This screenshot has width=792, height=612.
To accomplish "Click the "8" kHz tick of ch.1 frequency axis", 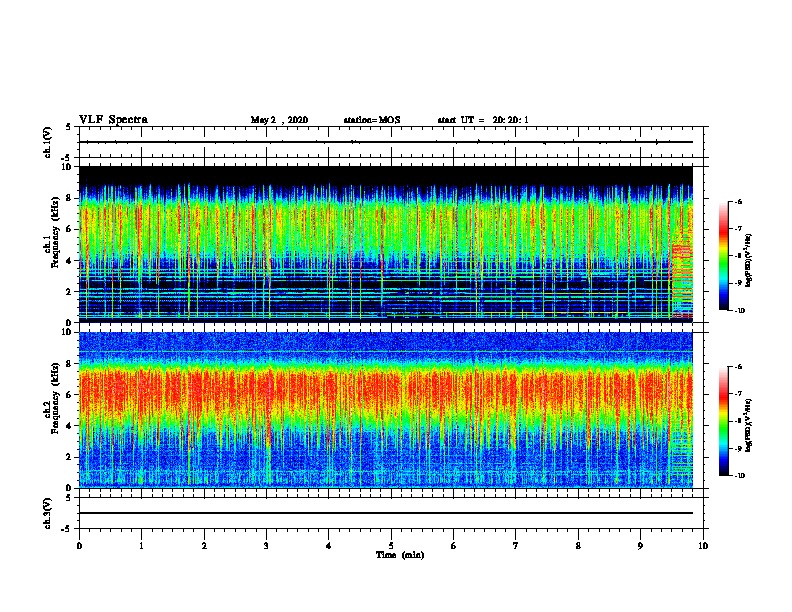I will (x=70, y=198).
